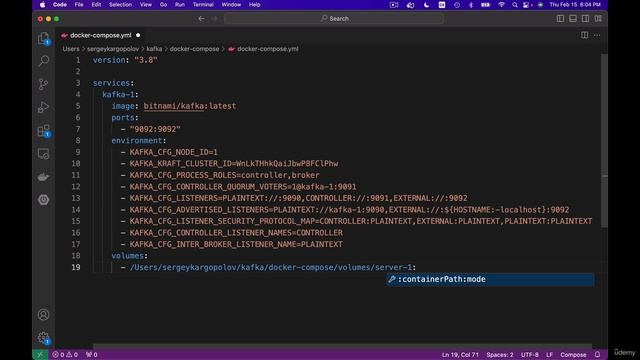The width and height of the screenshot is (640, 360).
Task: Open Run menu
Action: (x=180, y=4)
